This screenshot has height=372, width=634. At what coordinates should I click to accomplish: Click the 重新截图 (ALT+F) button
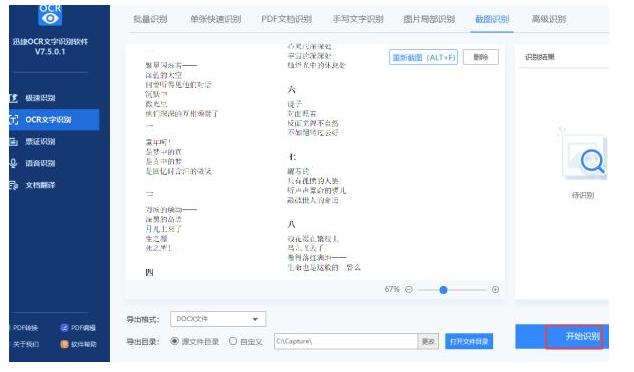click(423, 57)
